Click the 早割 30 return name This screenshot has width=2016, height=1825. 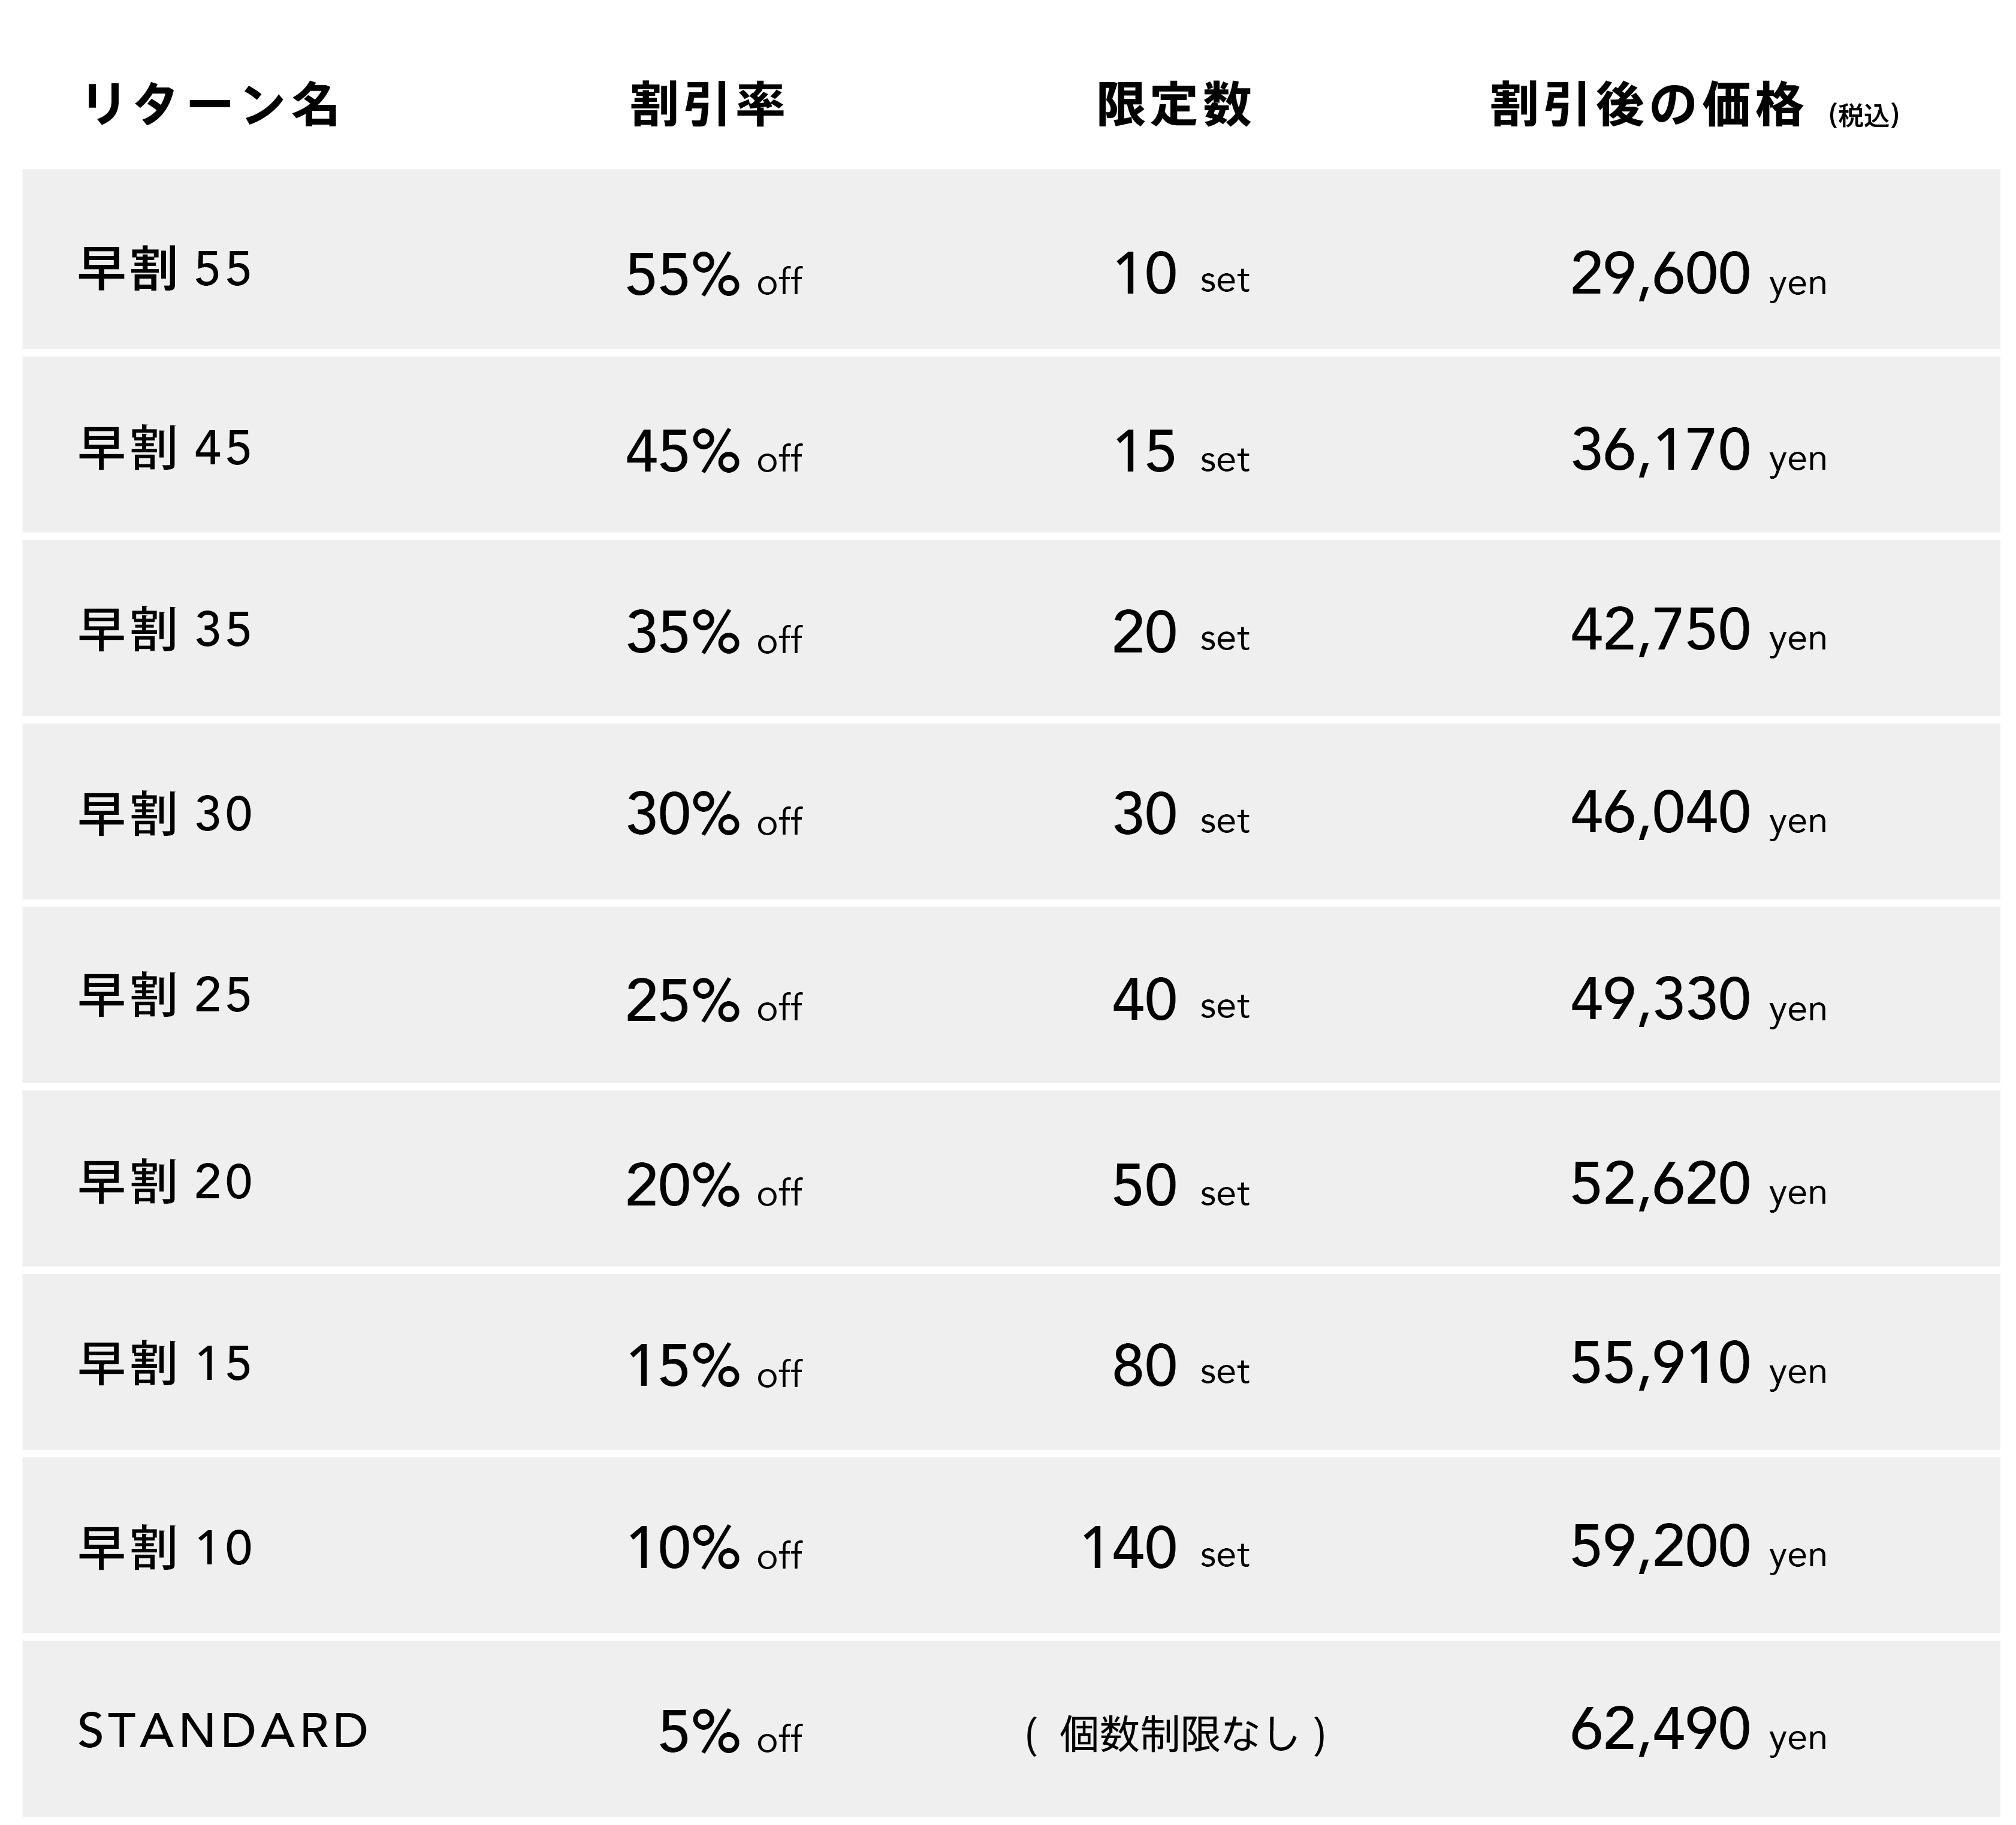(x=165, y=814)
